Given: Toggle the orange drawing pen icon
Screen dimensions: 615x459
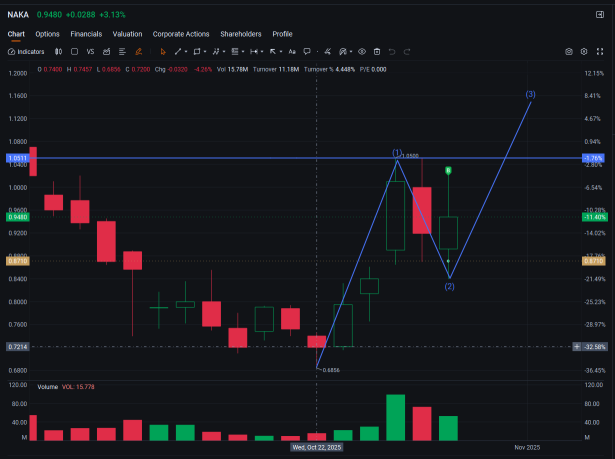Looking at the screenshot, I should 138,52.
